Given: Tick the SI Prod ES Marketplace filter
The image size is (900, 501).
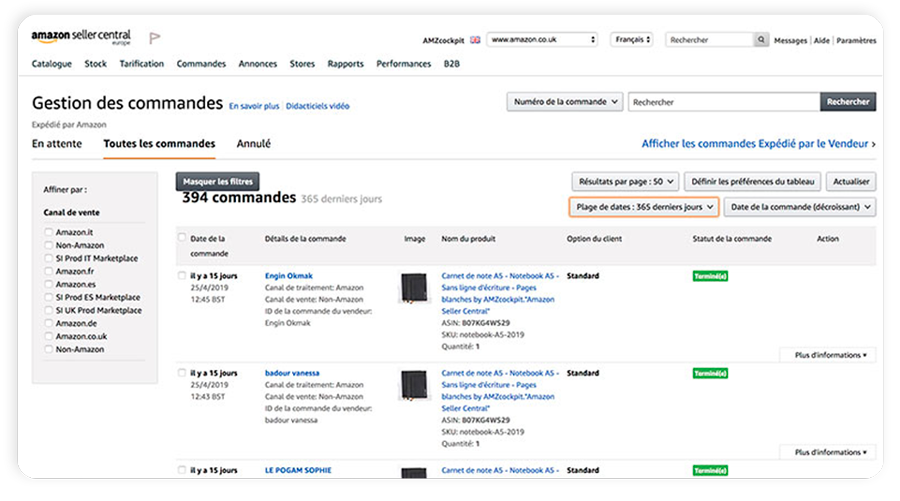Looking at the screenshot, I should coord(49,297).
